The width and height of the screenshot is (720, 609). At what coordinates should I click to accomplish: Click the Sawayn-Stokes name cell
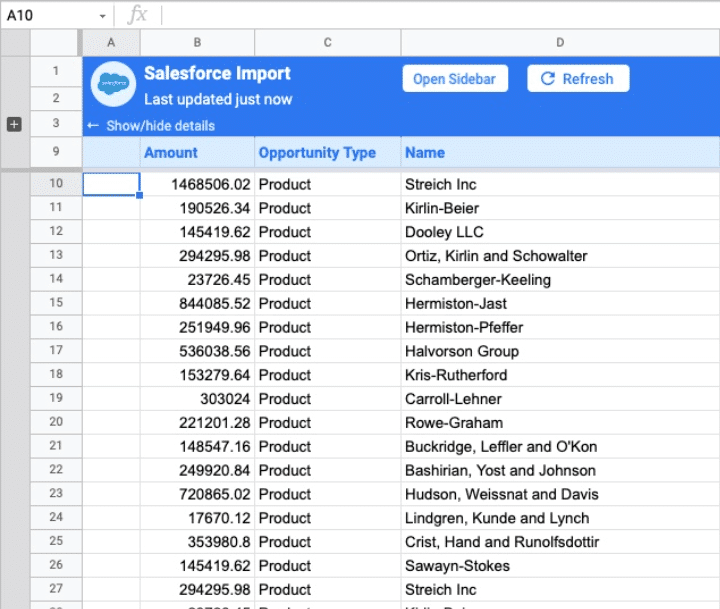coord(560,566)
